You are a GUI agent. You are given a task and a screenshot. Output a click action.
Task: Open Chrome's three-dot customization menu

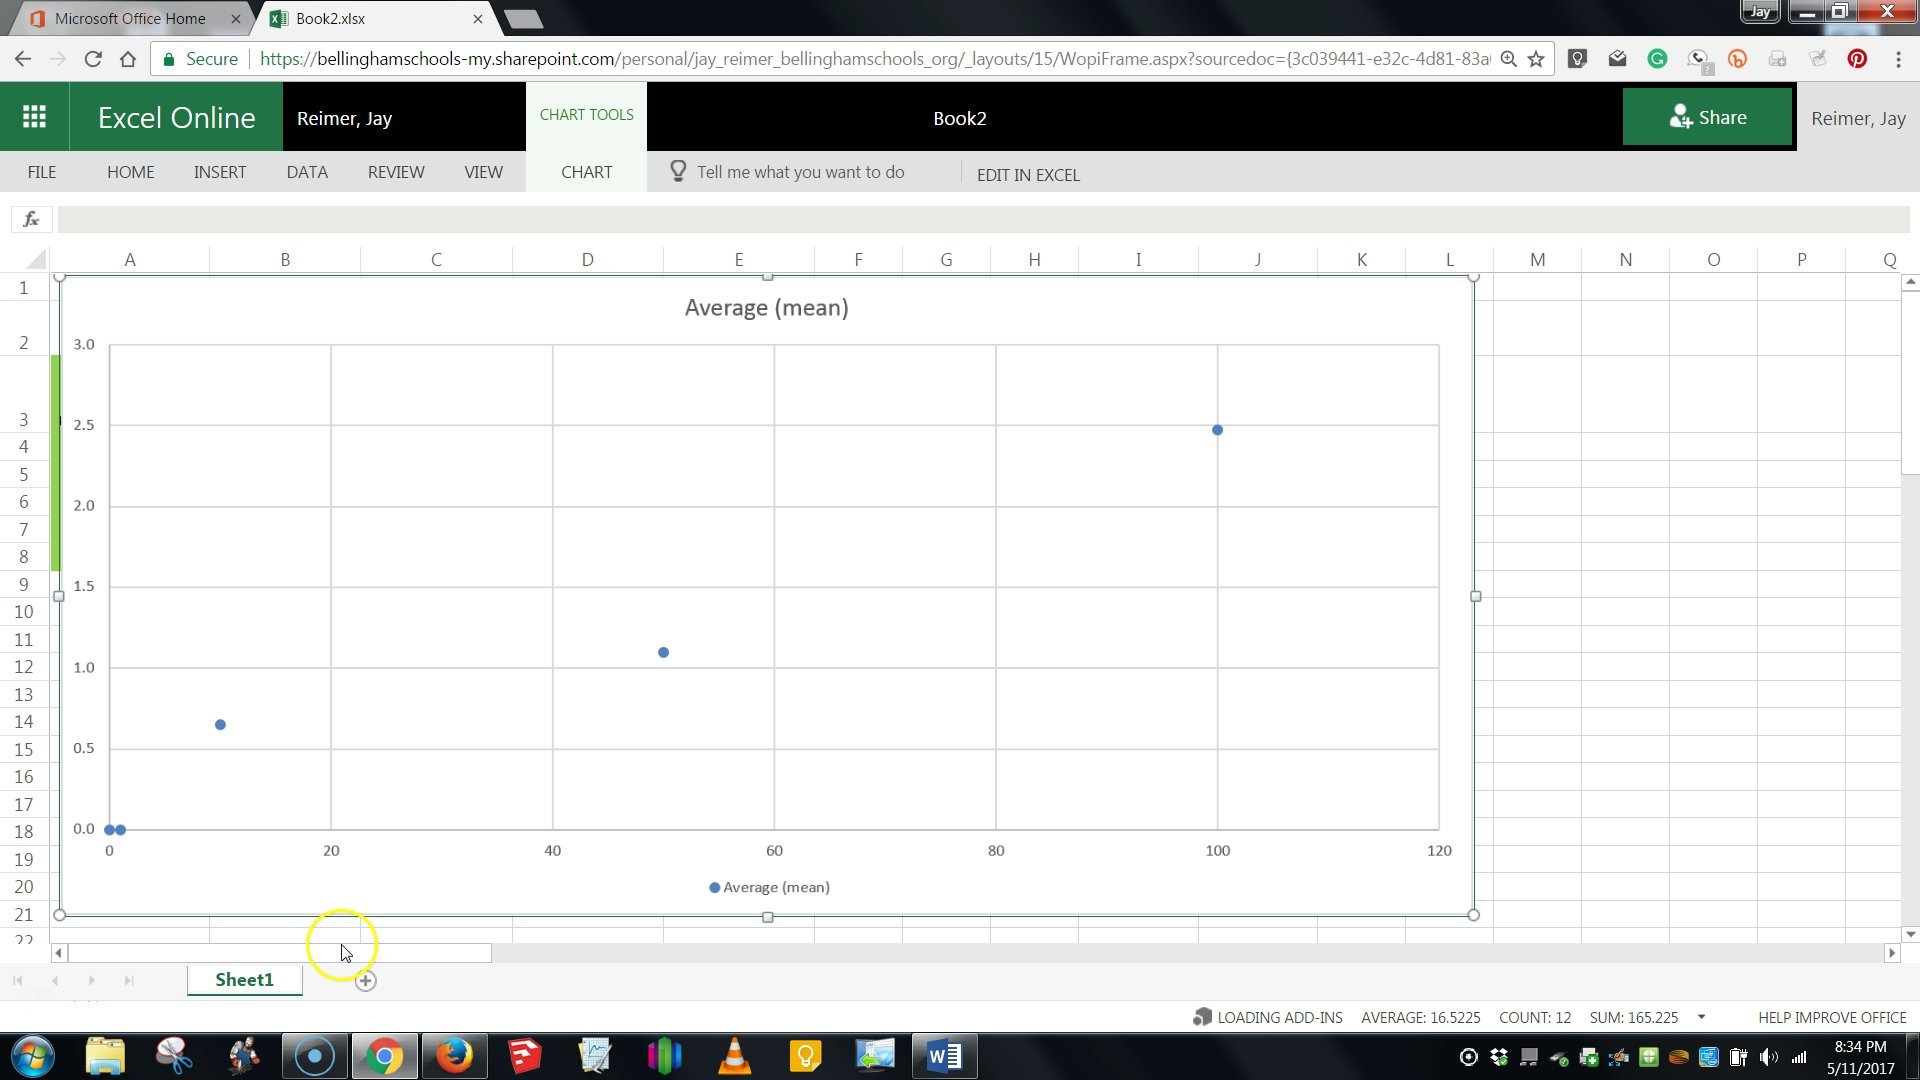point(1900,58)
